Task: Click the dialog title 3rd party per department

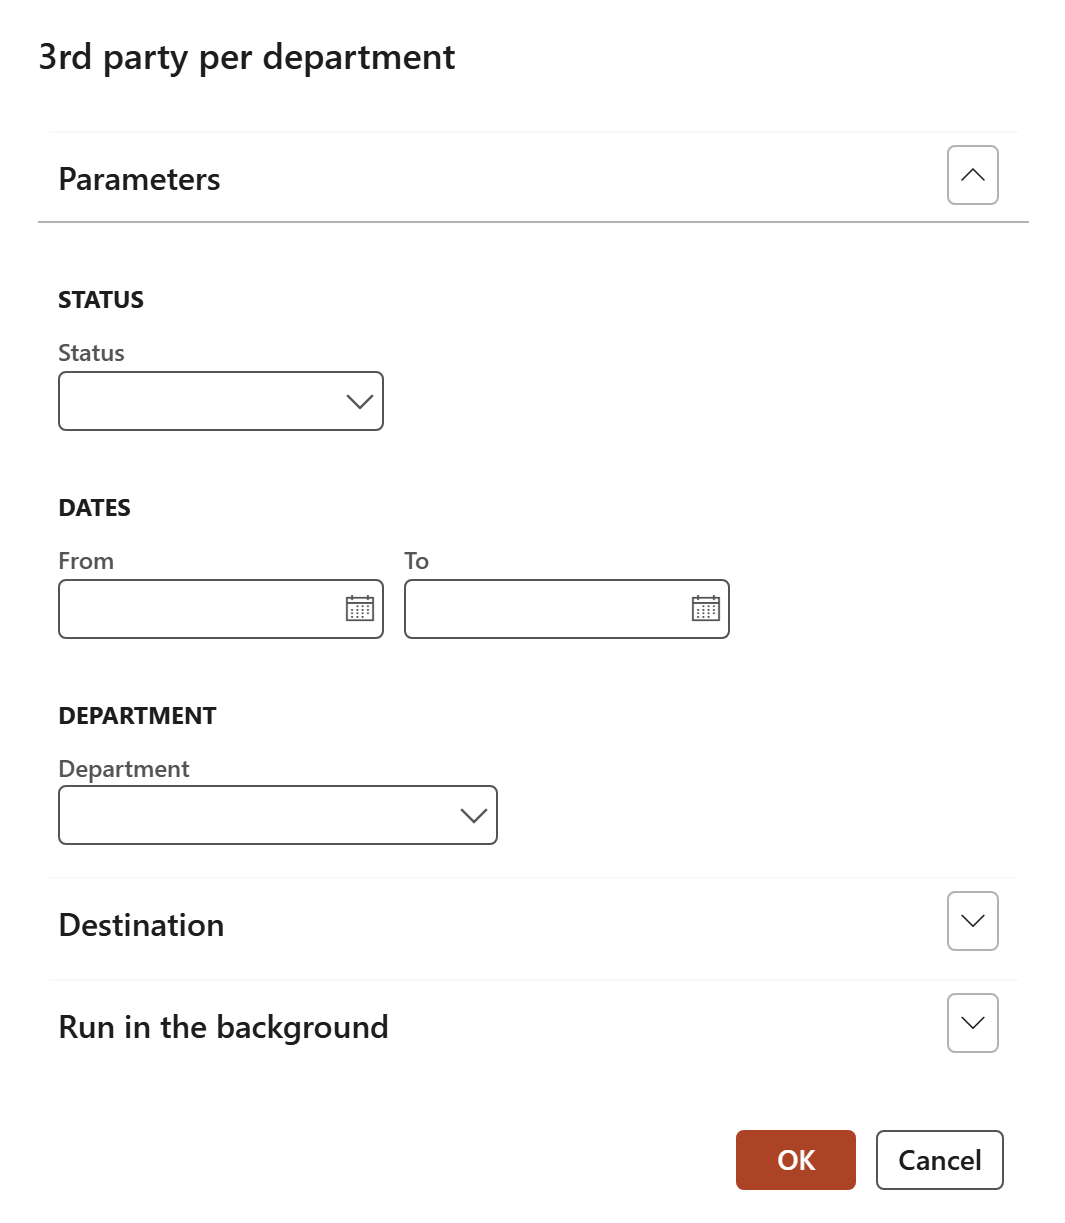Action: (x=246, y=57)
